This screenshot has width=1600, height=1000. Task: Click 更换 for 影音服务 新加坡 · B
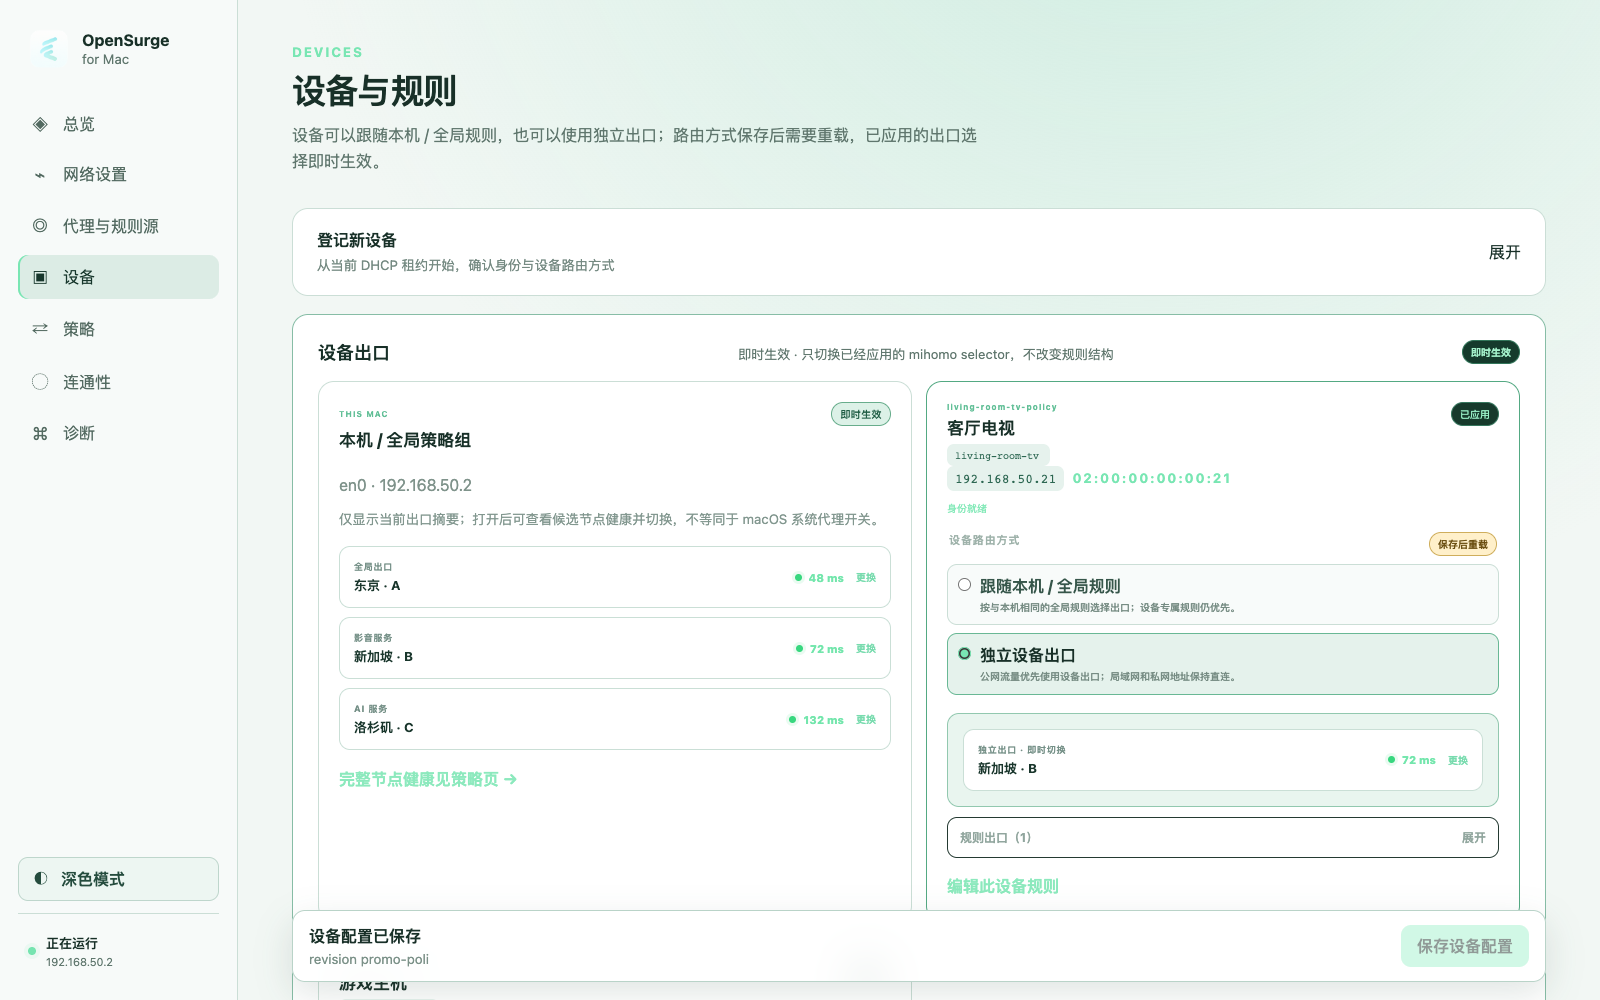pos(866,649)
